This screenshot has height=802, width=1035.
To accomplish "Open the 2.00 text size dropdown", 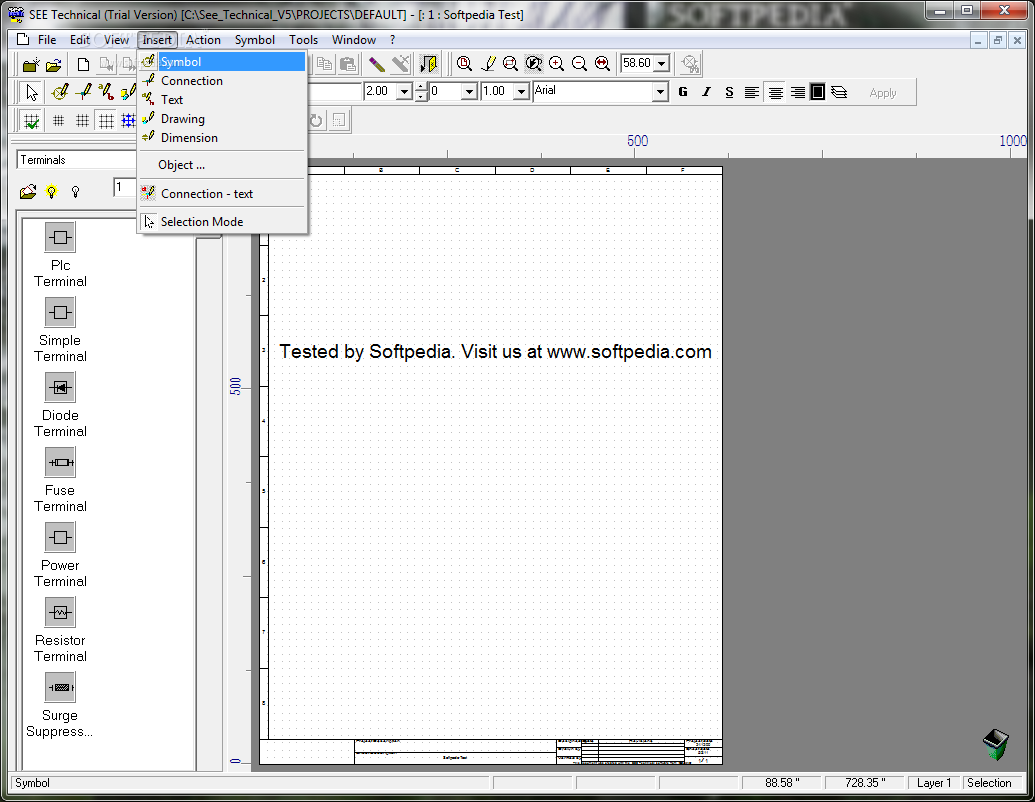I will (404, 92).
